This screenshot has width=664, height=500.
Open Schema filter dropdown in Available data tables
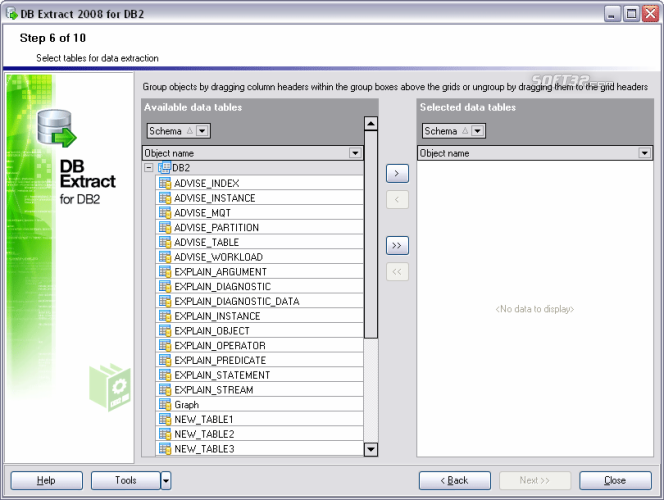click(202, 131)
